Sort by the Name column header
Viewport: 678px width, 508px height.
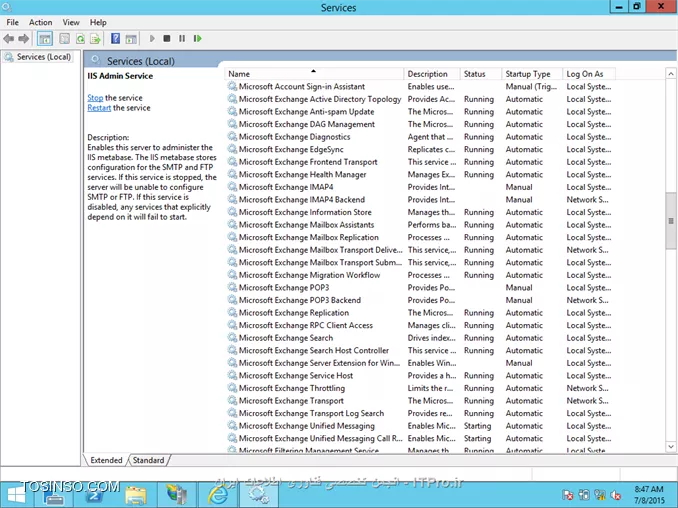coord(314,74)
